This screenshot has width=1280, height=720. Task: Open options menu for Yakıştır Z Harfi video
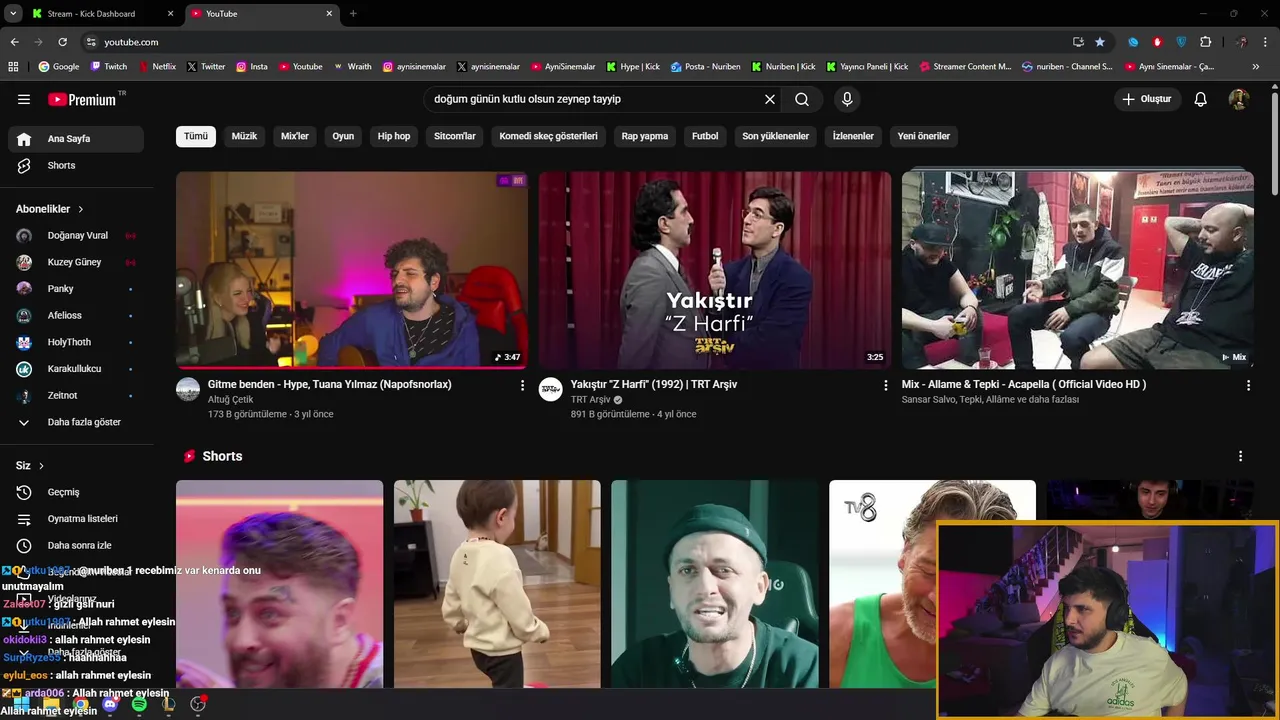coord(885,385)
